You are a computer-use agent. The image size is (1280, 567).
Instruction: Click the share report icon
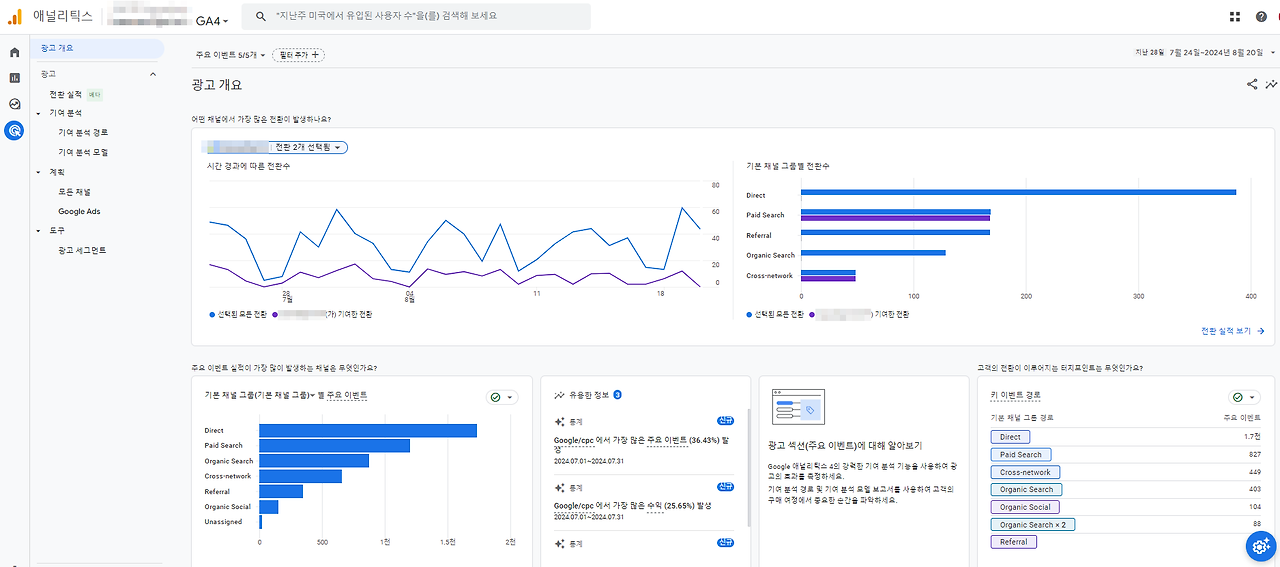(1252, 85)
